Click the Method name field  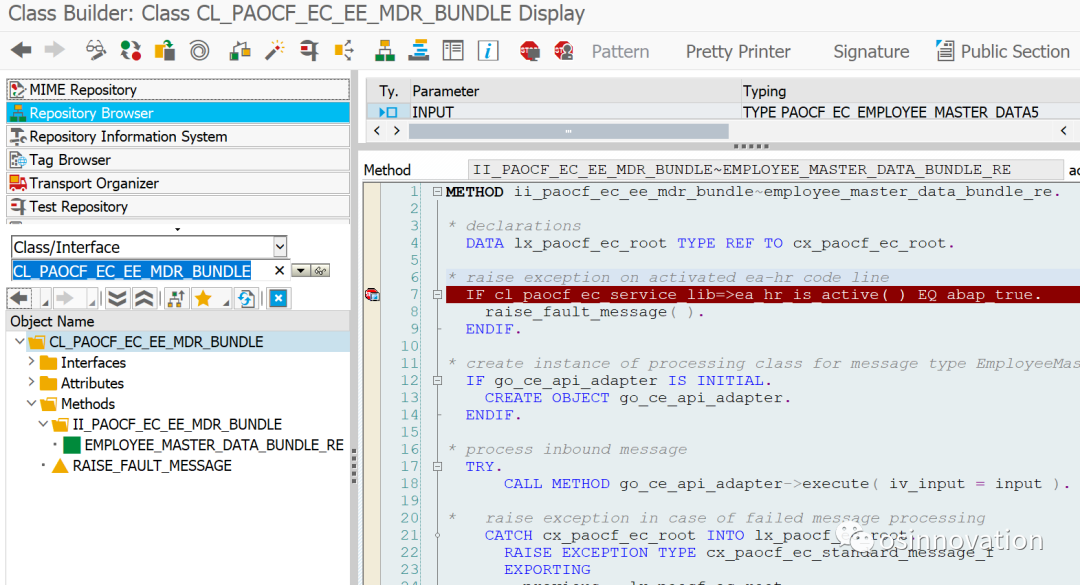pyautogui.click(x=765, y=170)
